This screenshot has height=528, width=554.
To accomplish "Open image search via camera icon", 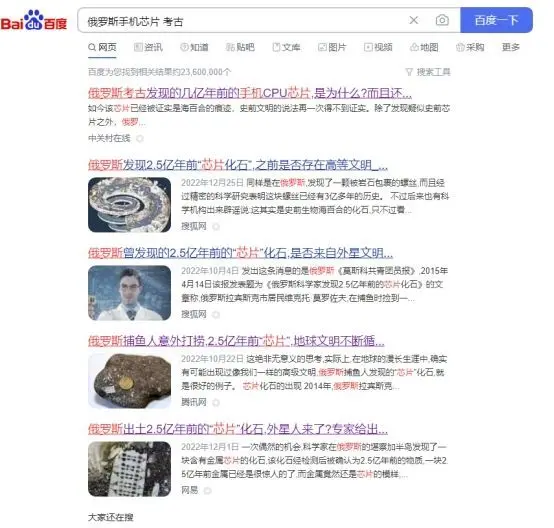I will (442, 20).
